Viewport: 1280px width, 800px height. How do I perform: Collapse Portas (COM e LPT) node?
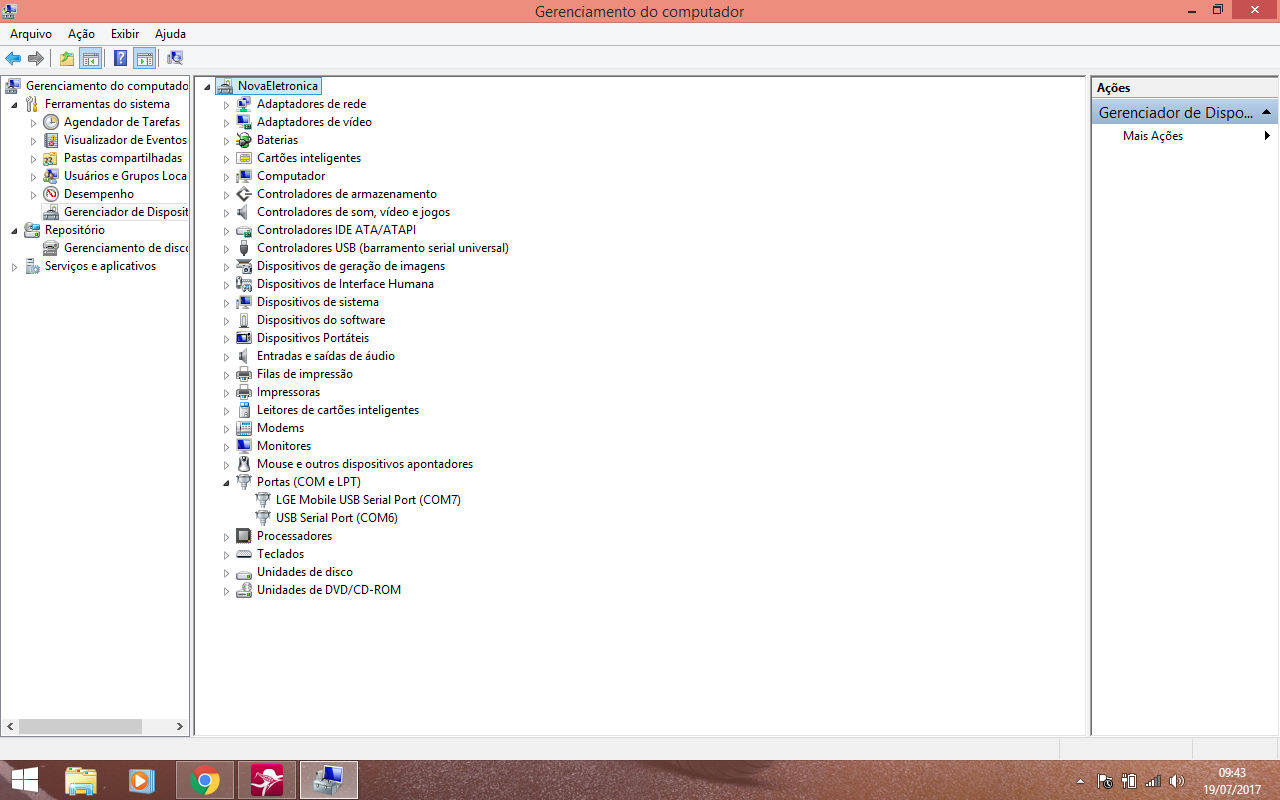(x=226, y=483)
